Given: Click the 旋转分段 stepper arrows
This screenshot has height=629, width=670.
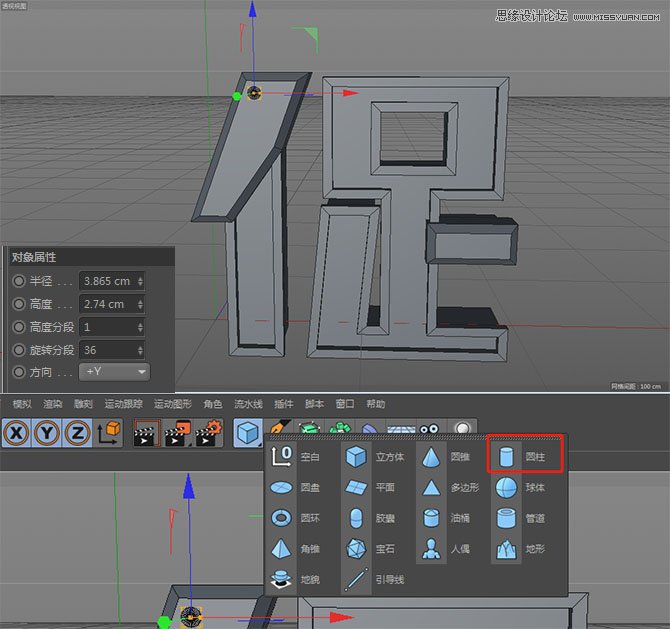Looking at the screenshot, I should pyautogui.click(x=140, y=350).
